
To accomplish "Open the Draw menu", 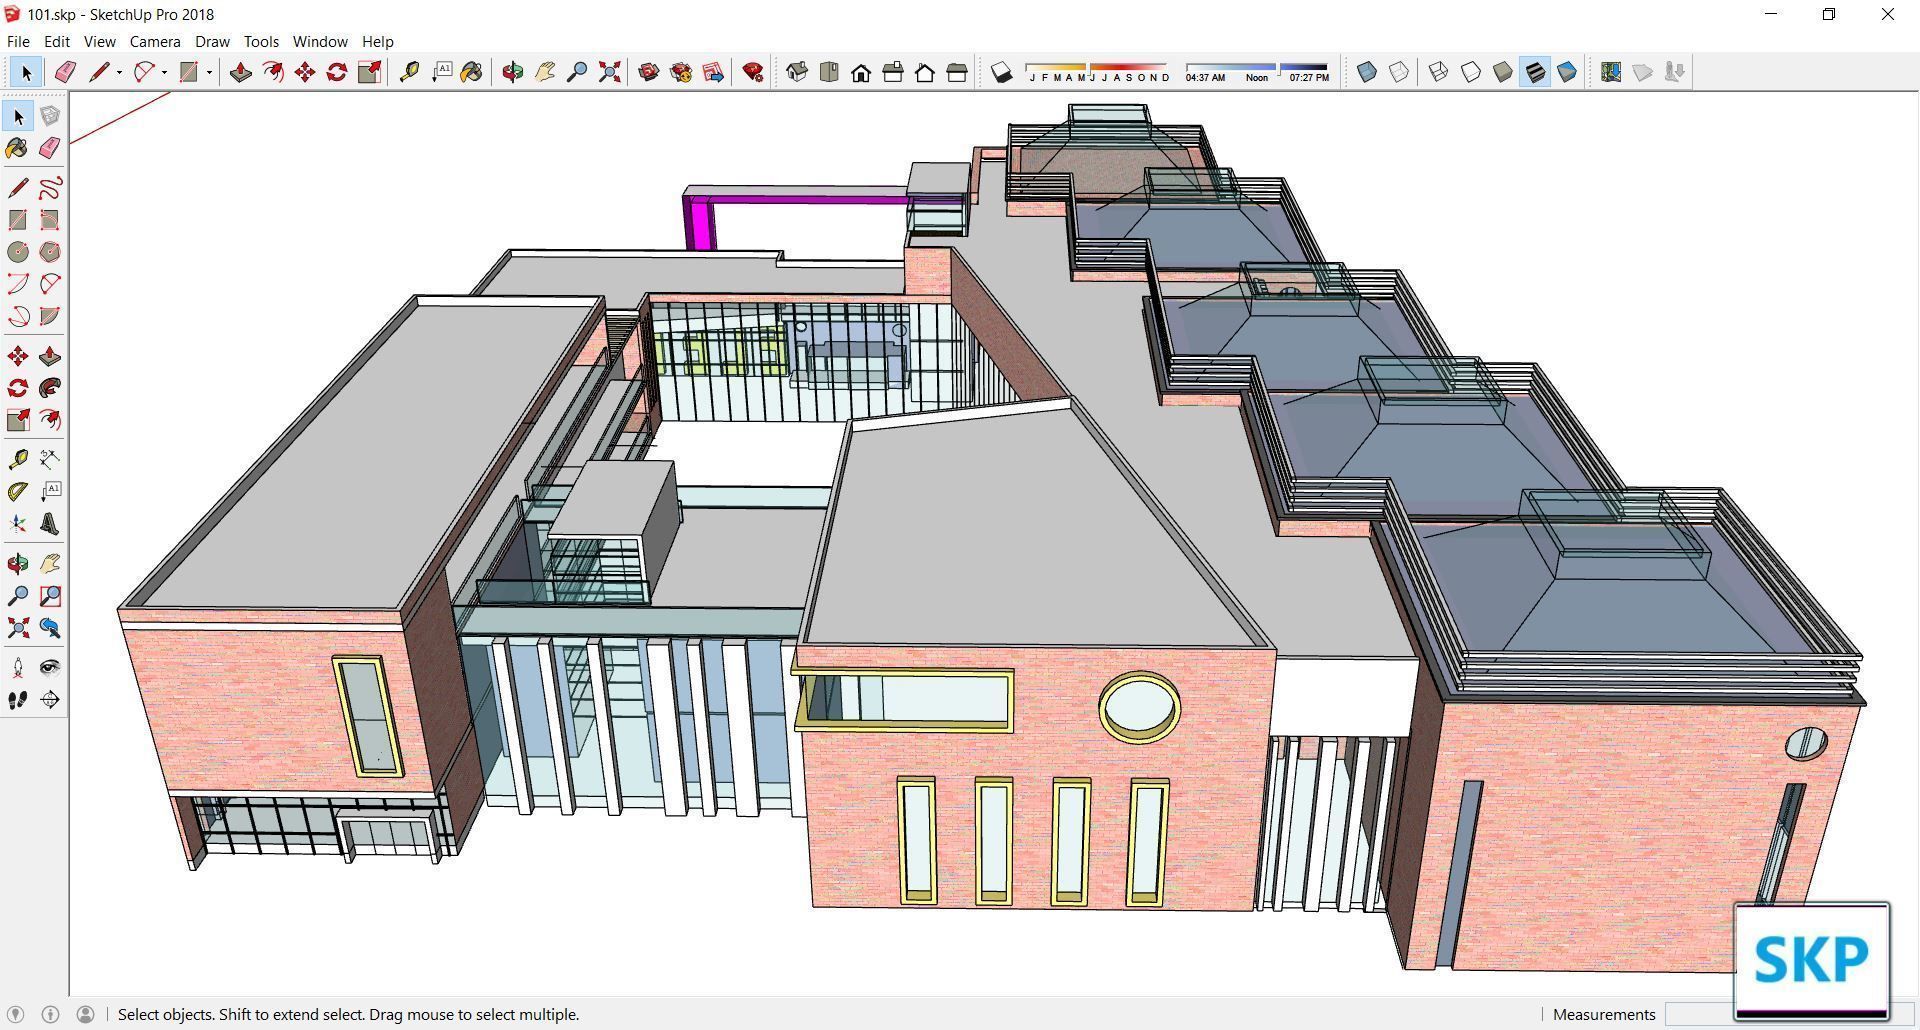I will [x=212, y=42].
